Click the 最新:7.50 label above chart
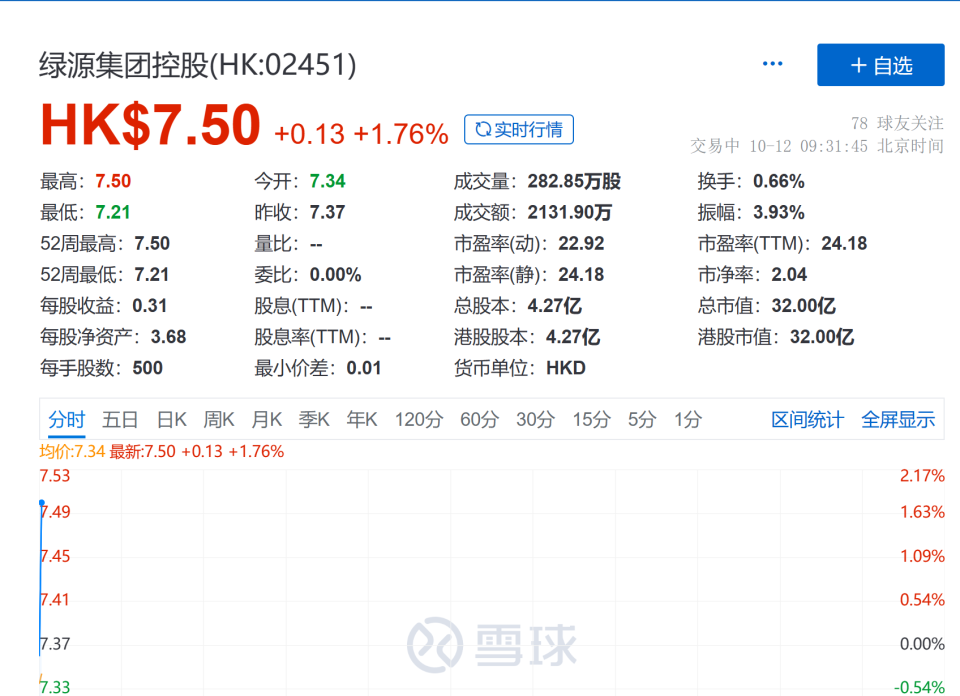This screenshot has height=696, width=960. click(142, 452)
